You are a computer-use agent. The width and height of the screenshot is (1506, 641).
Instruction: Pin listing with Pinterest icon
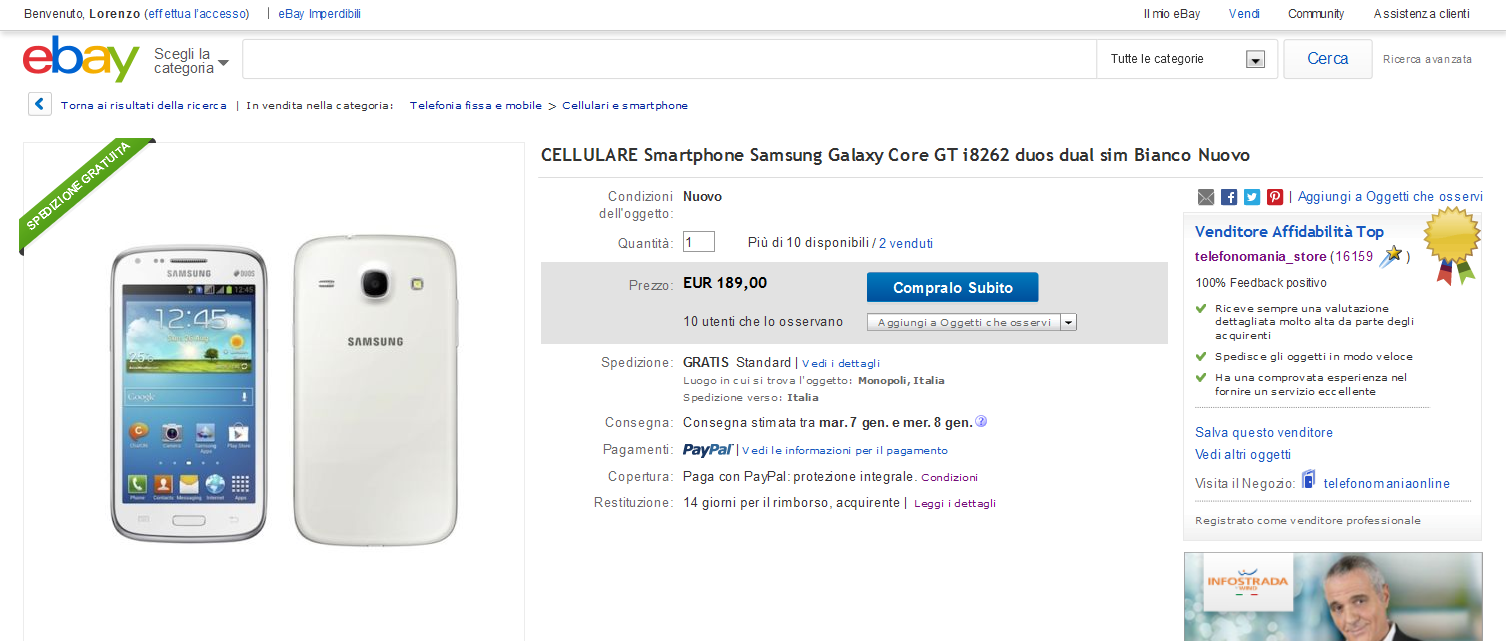click(1275, 197)
